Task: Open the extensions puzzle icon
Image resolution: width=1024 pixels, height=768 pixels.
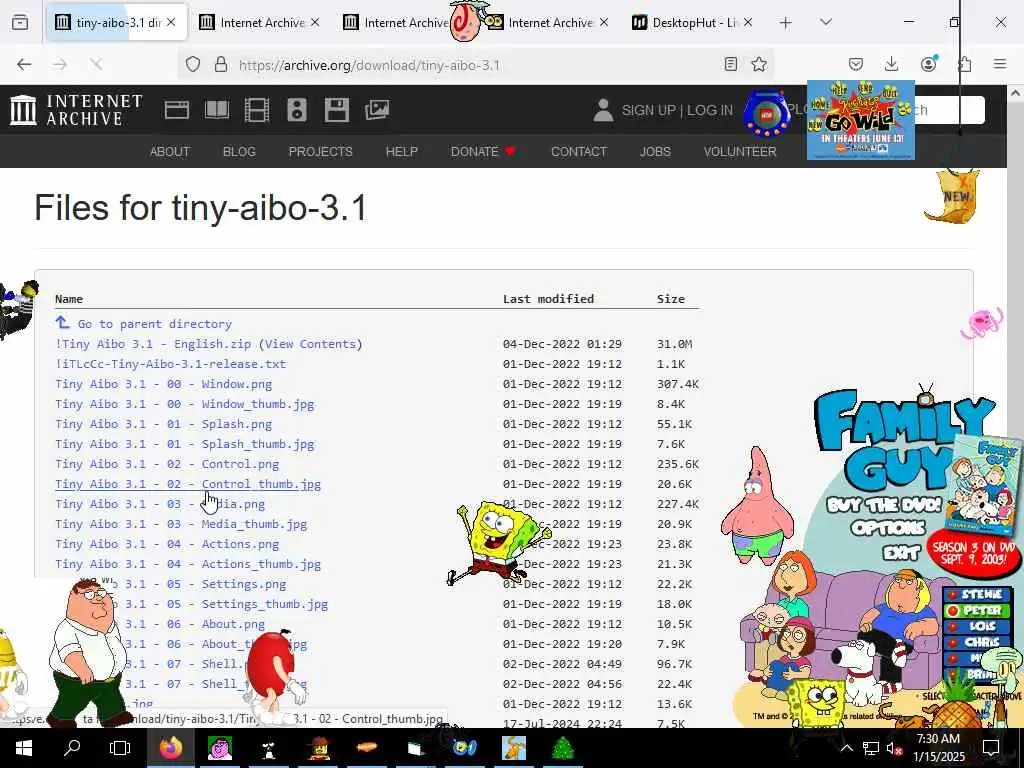Action: coord(965,64)
